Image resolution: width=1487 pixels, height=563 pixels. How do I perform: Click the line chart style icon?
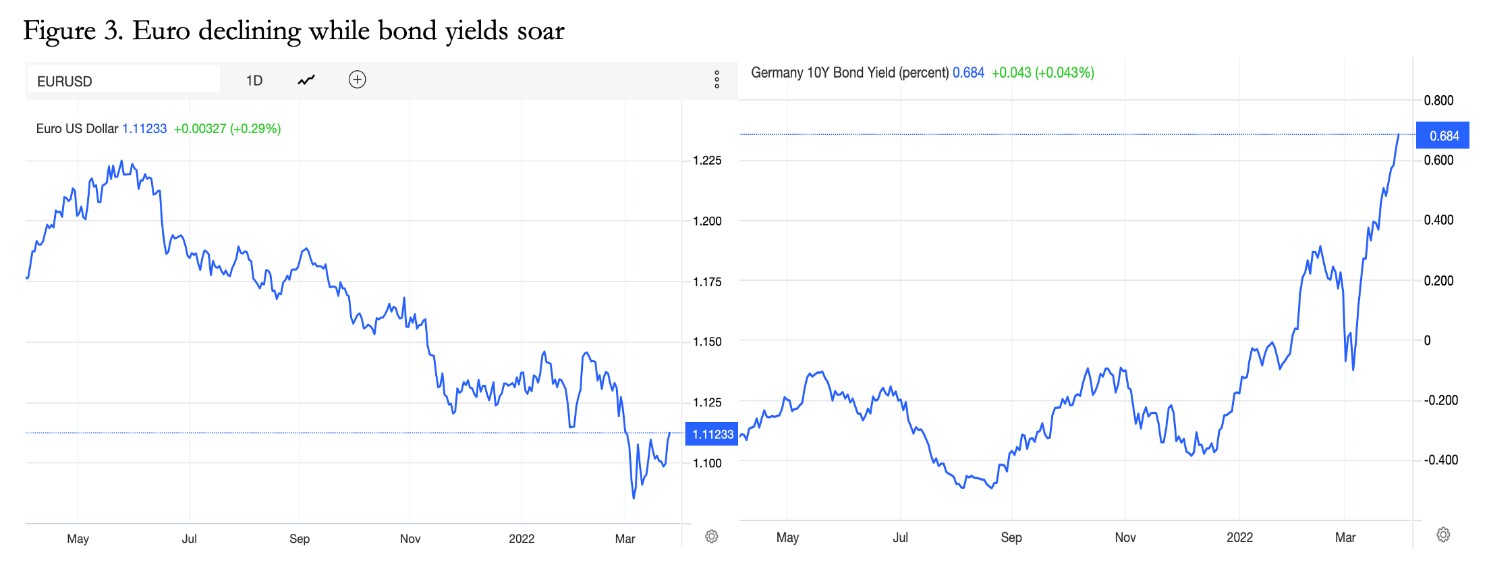pos(306,80)
